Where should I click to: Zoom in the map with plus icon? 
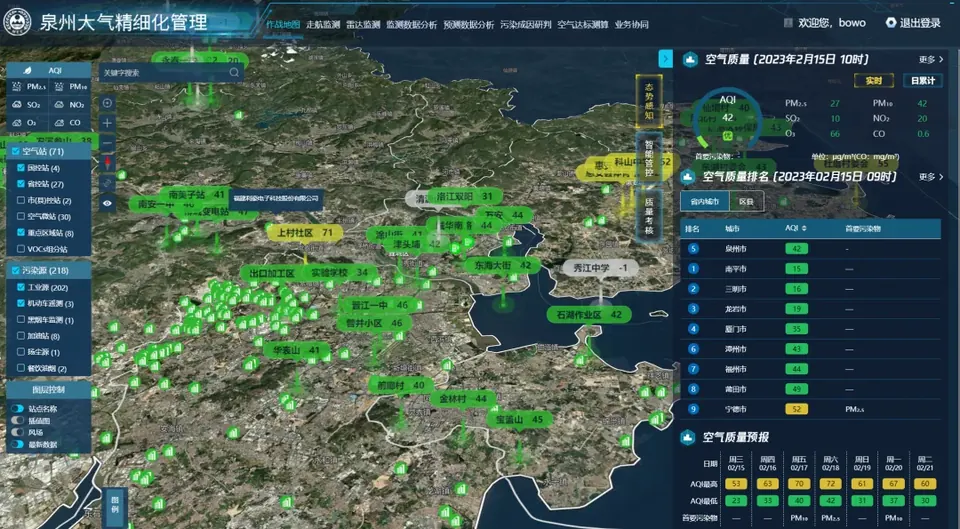click(108, 123)
